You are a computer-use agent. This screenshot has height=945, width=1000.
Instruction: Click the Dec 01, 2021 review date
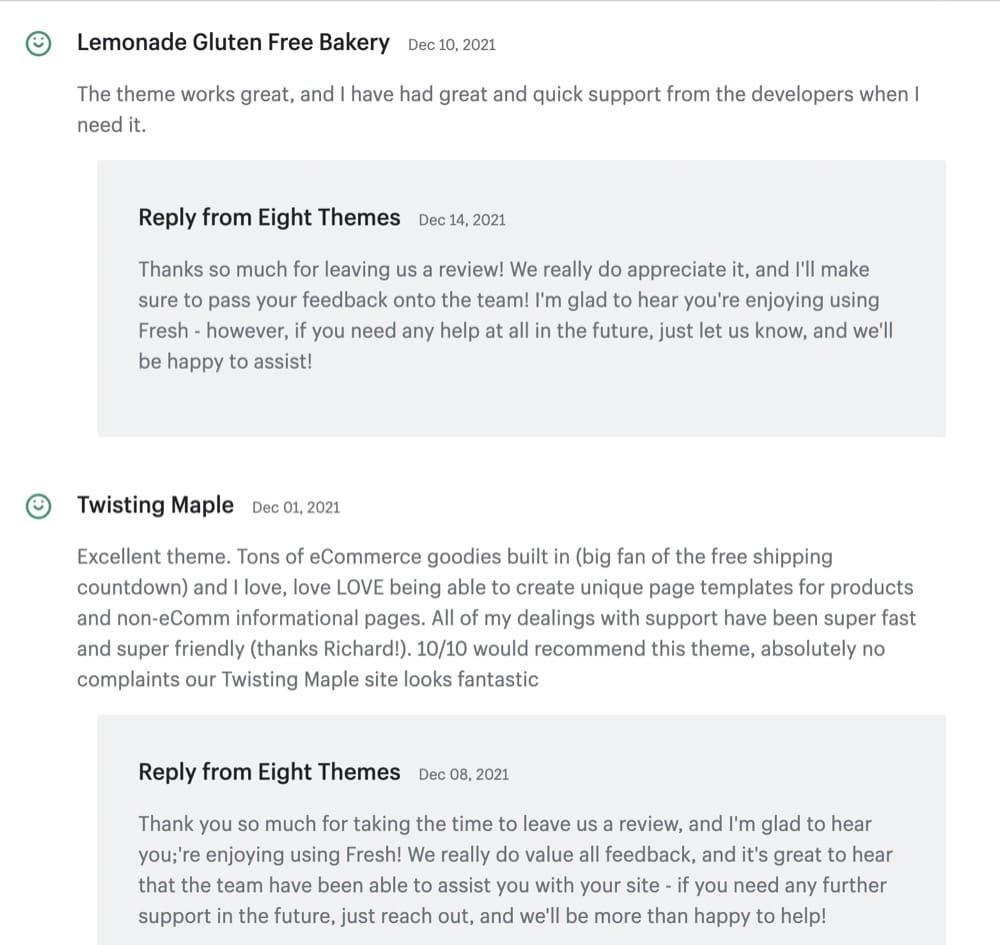(x=296, y=507)
